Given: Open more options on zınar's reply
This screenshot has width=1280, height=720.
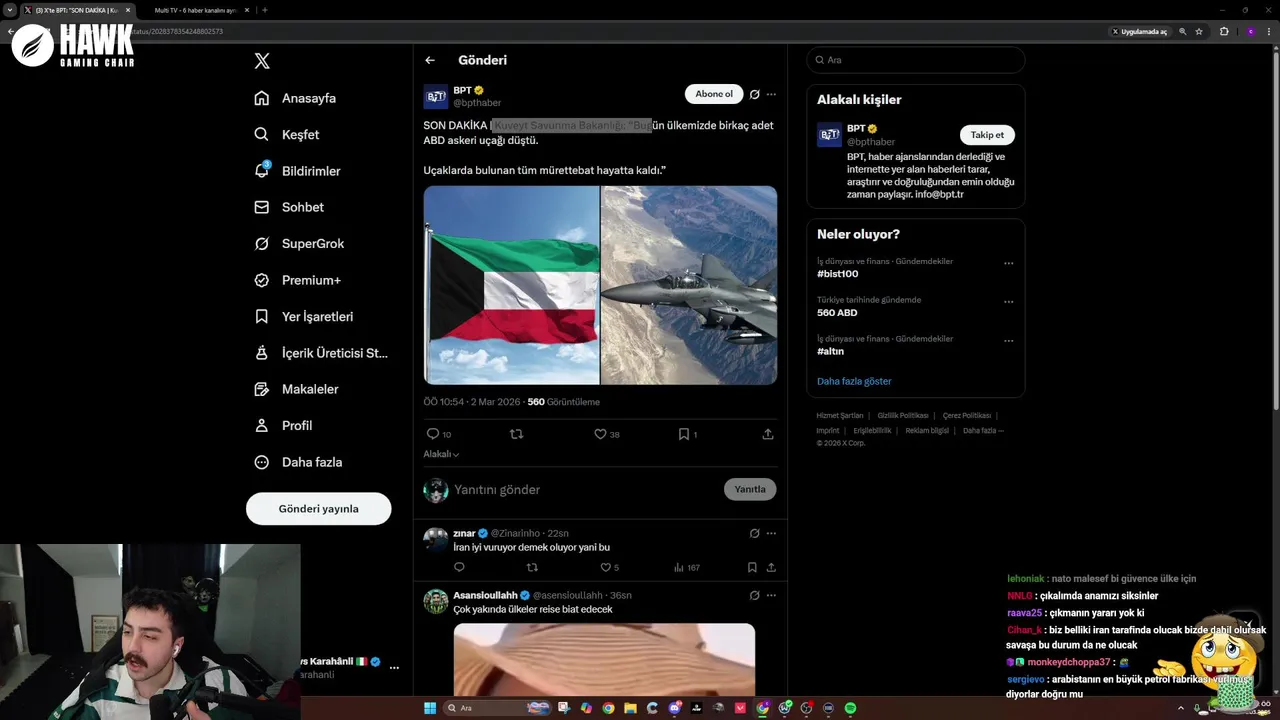Looking at the screenshot, I should pos(771,533).
